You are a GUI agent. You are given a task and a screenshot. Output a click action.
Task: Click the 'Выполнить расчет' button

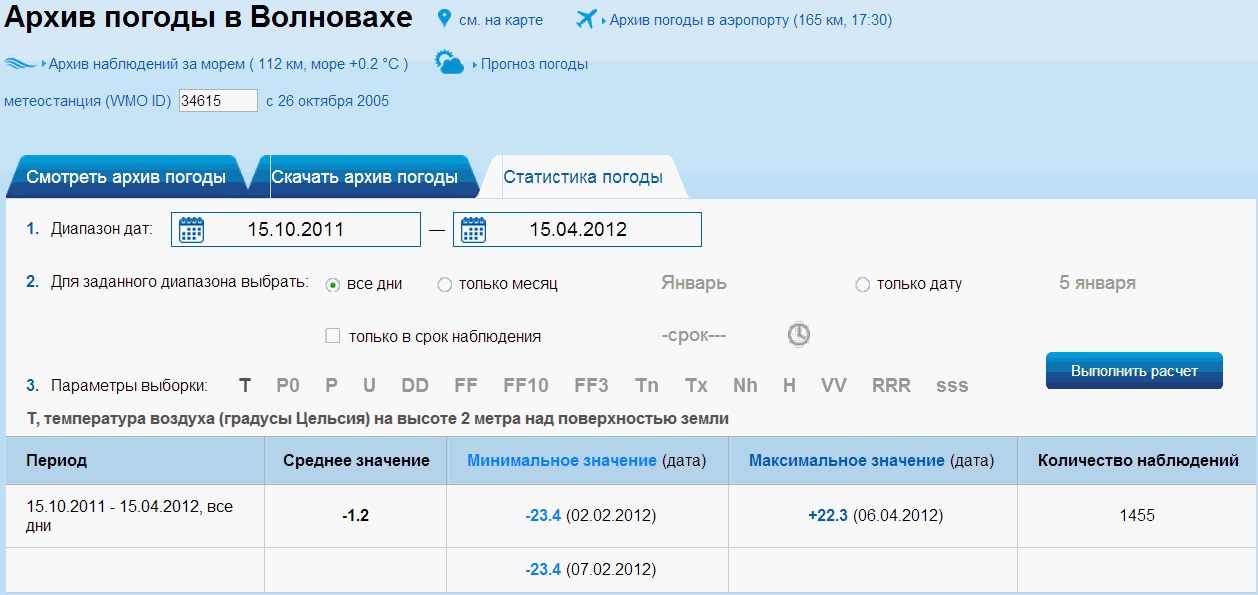pyautogui.click(x=1134, y=370)
